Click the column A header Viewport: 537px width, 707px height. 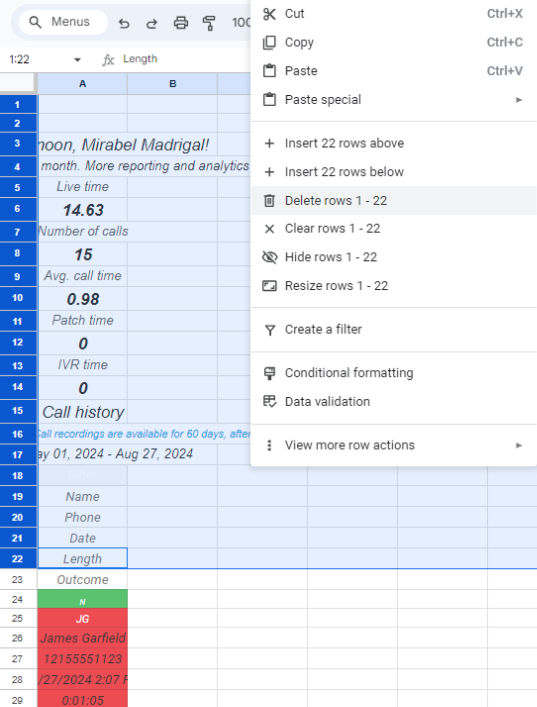[83, 84]
